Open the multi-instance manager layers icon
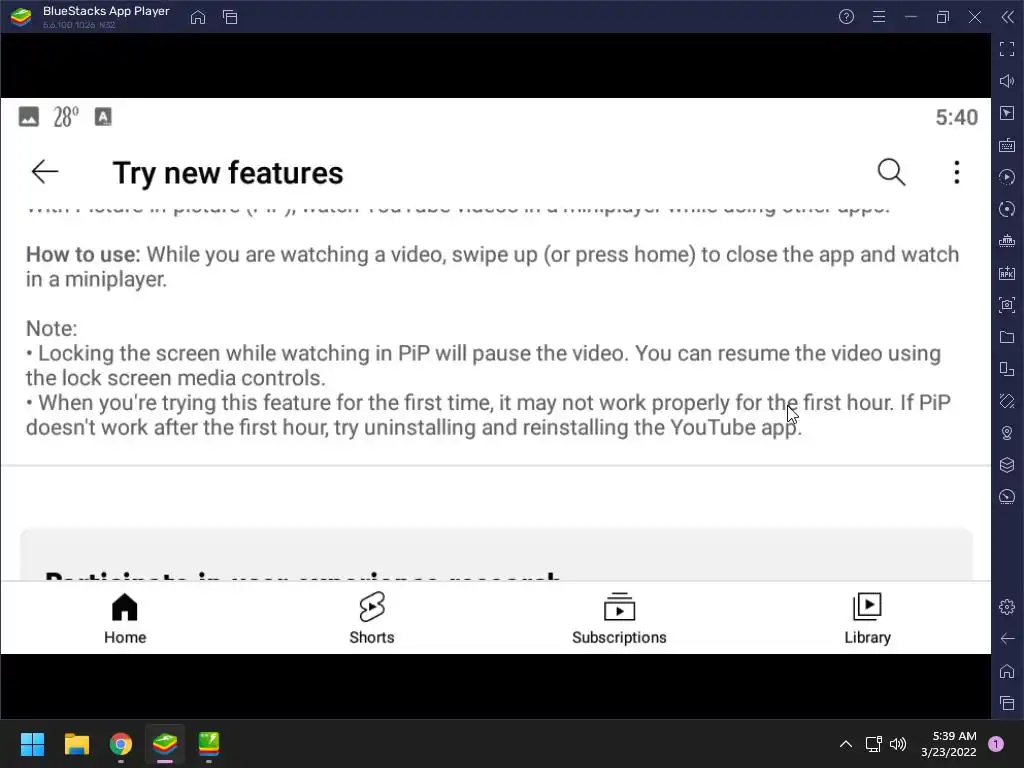The height and width of the screenshot is (768, 1024). coord(1007,465)
